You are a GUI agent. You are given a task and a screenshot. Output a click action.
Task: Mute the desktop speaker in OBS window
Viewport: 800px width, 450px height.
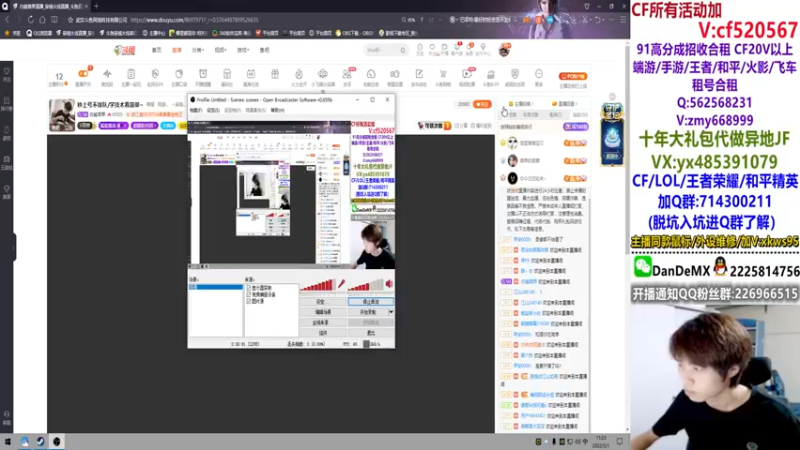coord(389,284)
